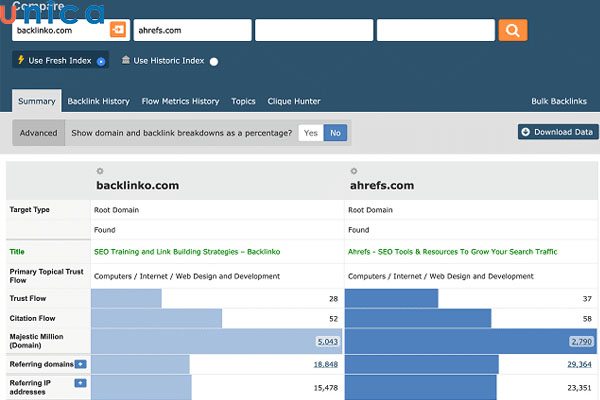
Task: Click the ahrefs.com column heading
Action: 382,185
